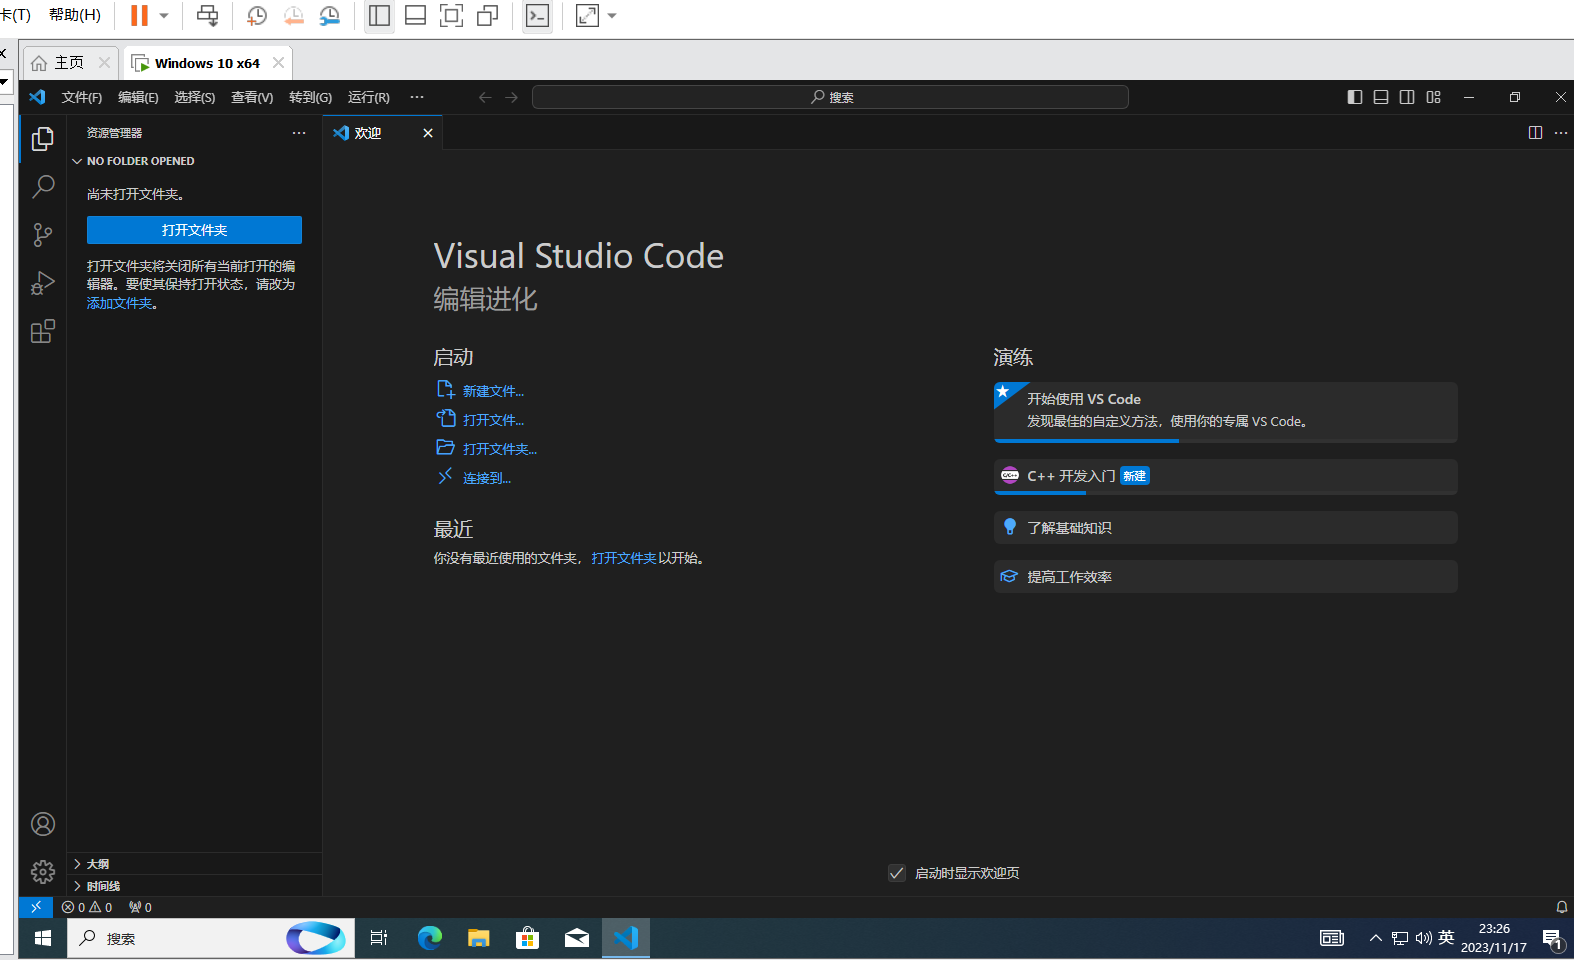
Task: Click the 打开文件... start link
Action: pos(493,420)
